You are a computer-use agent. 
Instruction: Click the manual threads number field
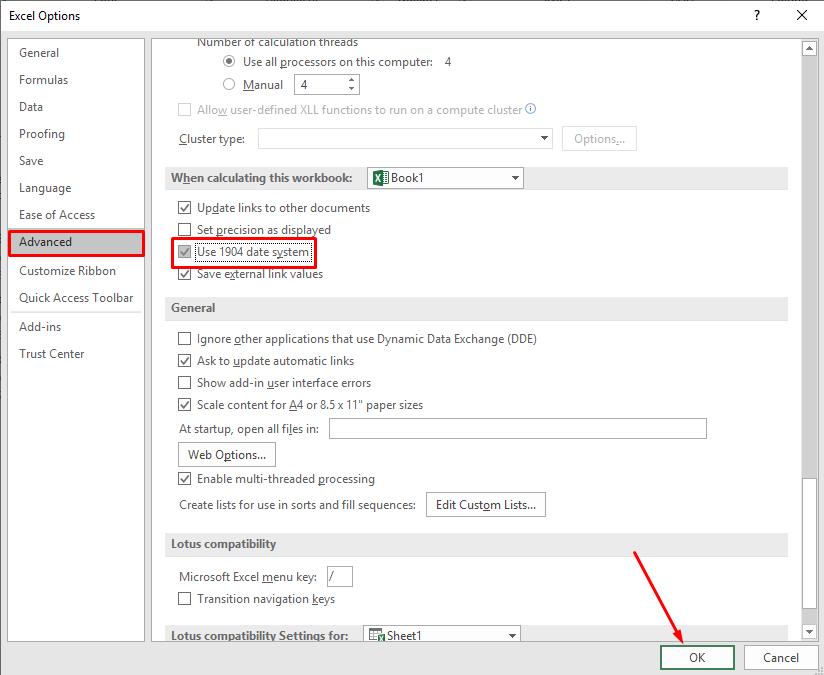tap(320, 84)
